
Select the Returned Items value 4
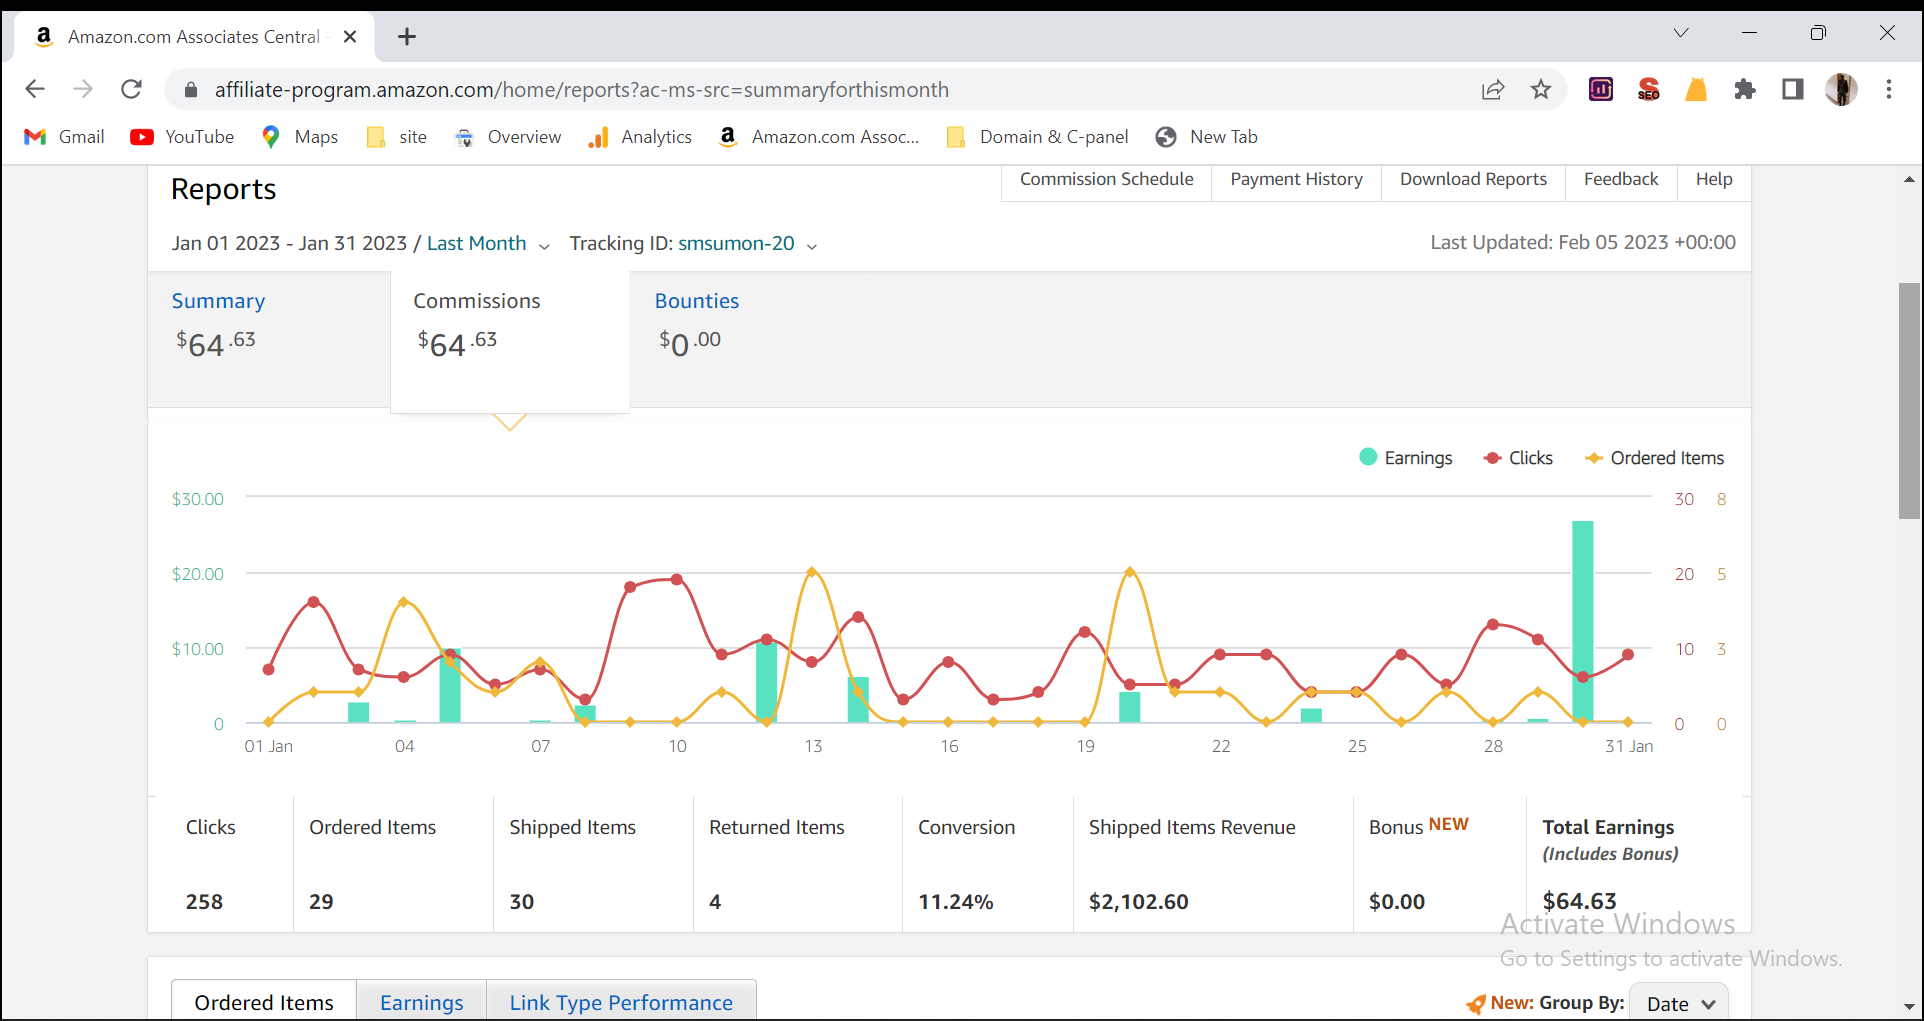715,902
